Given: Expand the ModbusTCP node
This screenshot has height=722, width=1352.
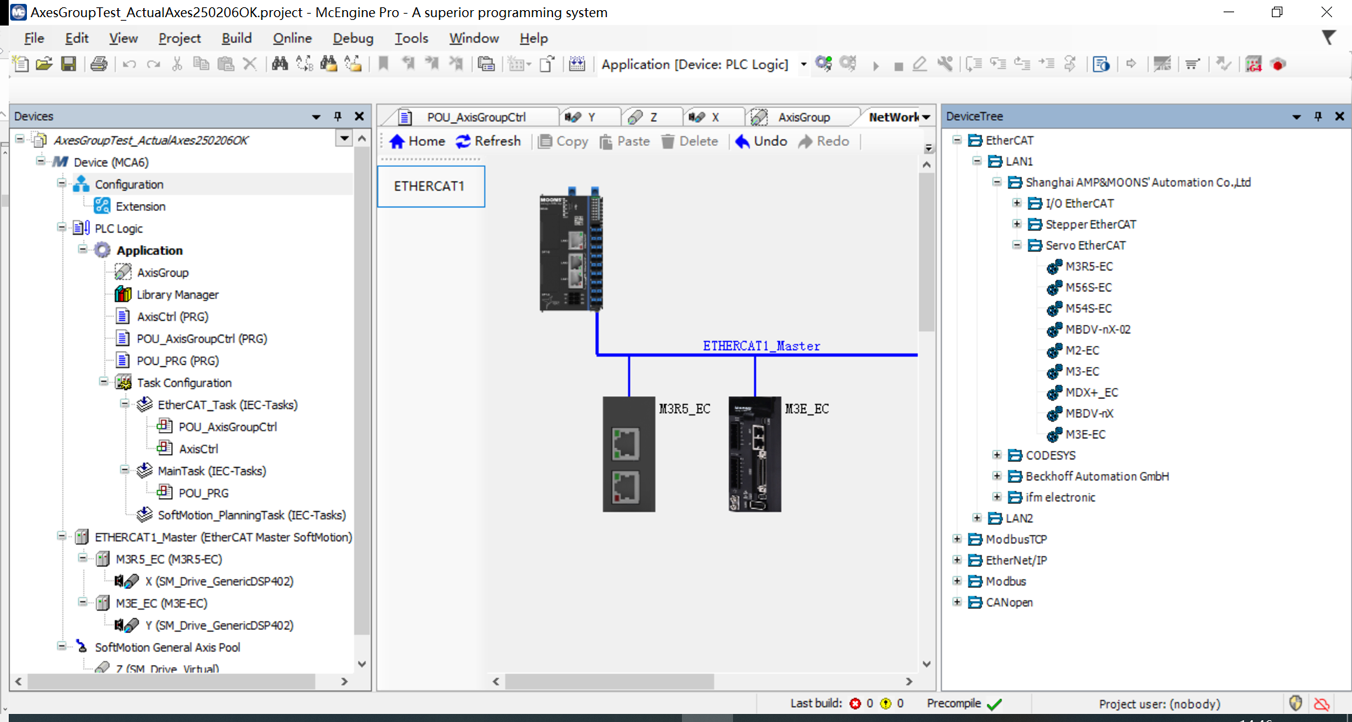Looking at the screenshot, I should click(957, 539).
